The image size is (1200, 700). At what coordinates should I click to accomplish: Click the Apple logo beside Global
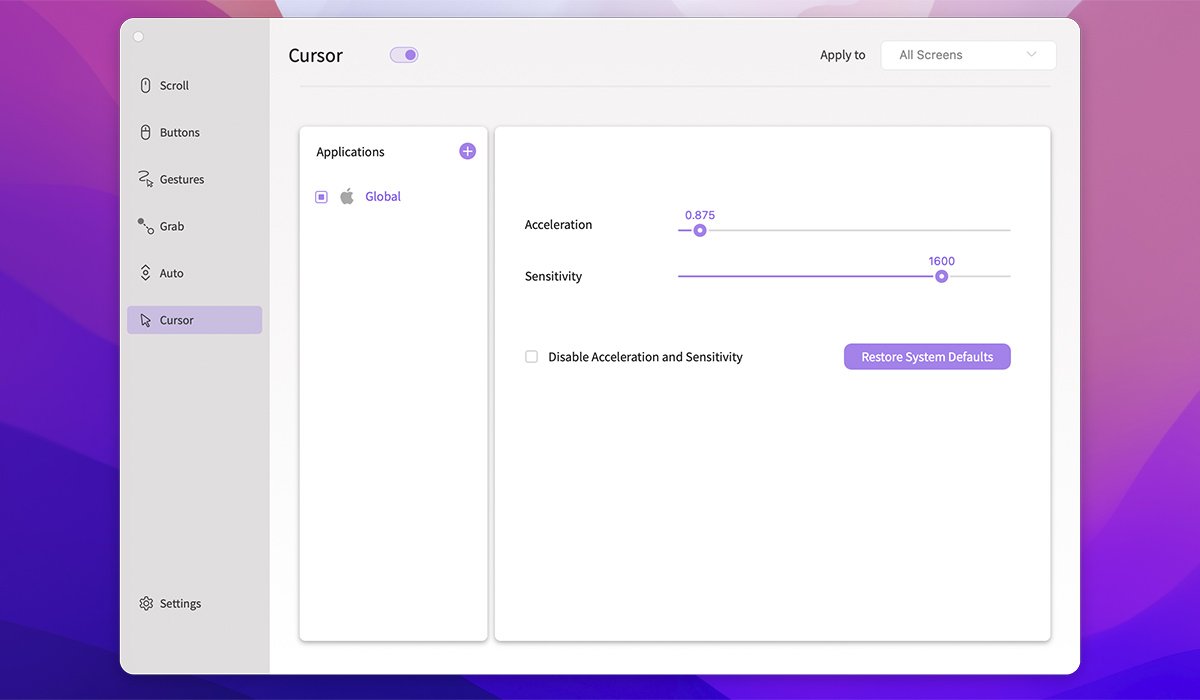pos(347,197)
